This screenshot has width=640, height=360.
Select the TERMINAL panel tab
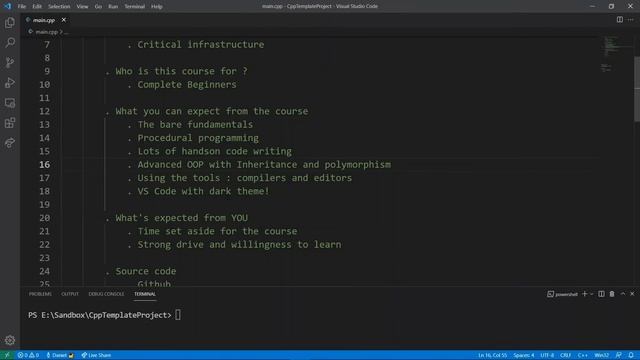[145, 294]
